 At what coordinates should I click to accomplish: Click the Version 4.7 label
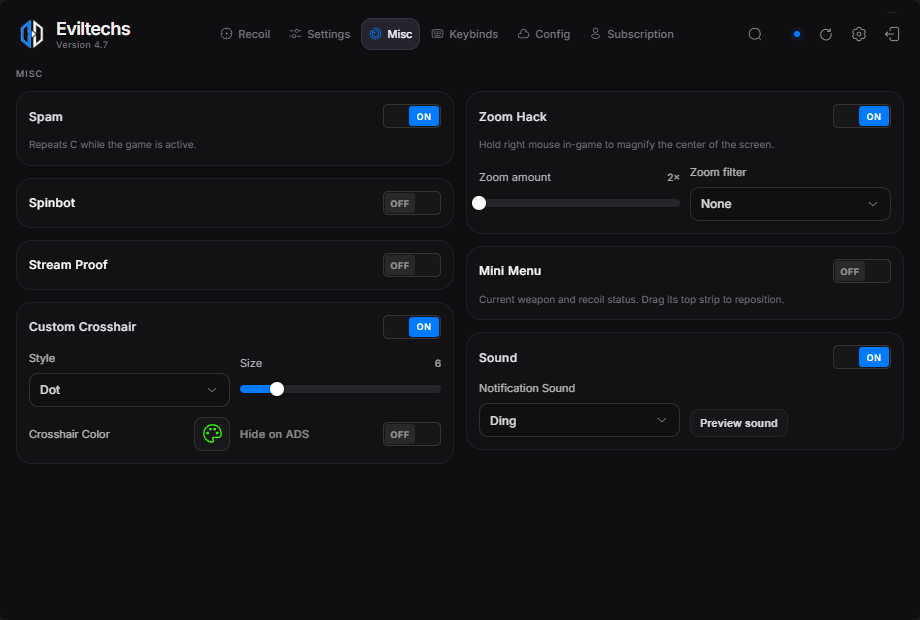tap(82, 45)
